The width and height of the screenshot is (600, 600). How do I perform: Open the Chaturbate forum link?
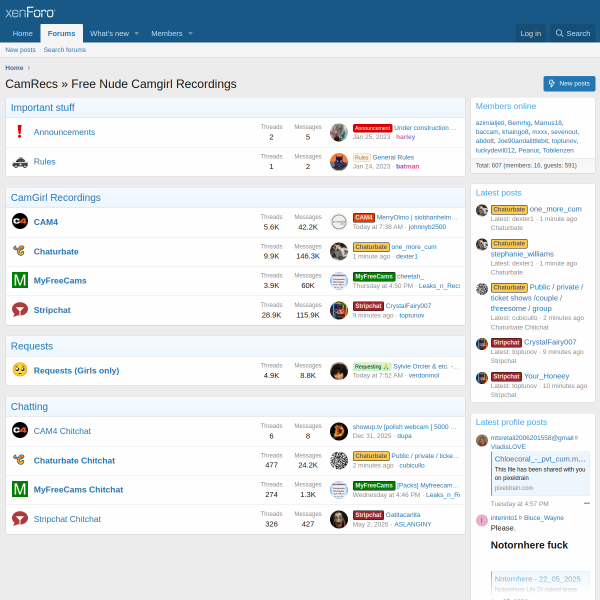[56, 251]
